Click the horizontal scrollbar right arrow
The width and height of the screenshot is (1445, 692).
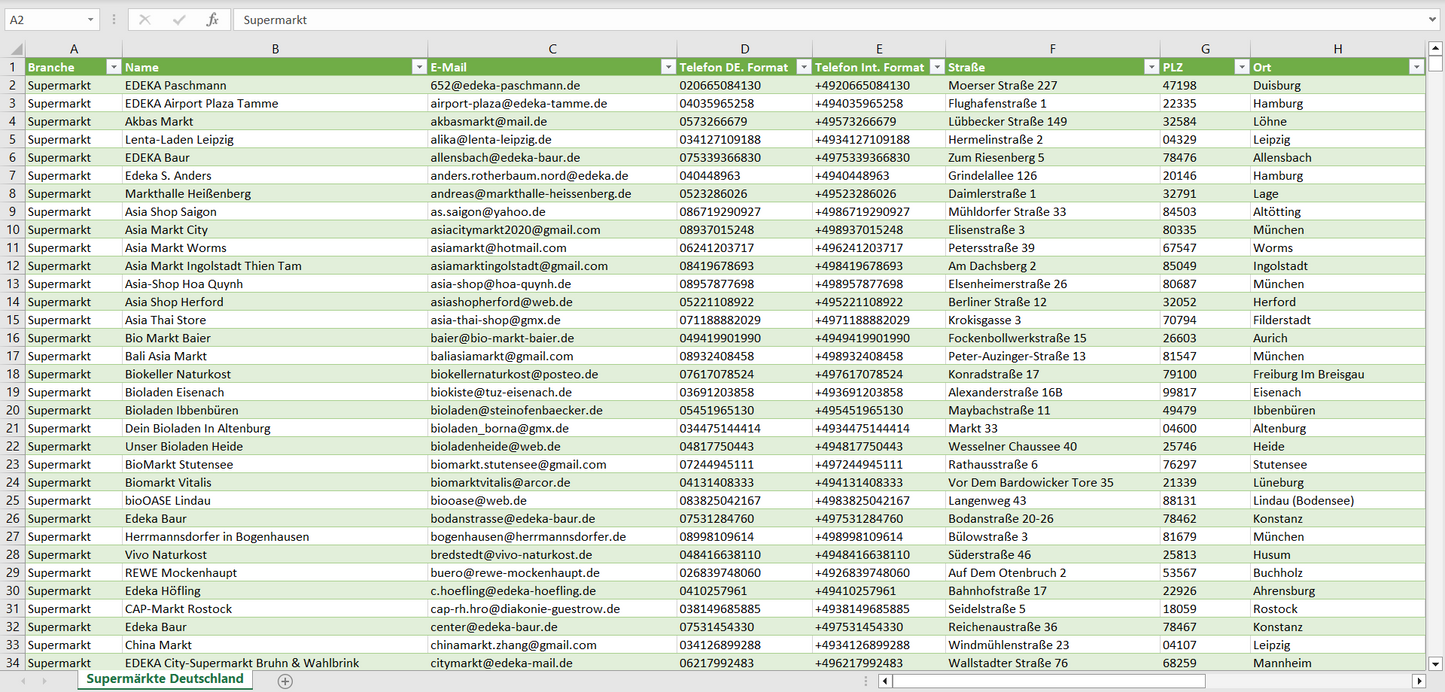click(1418, 681)
